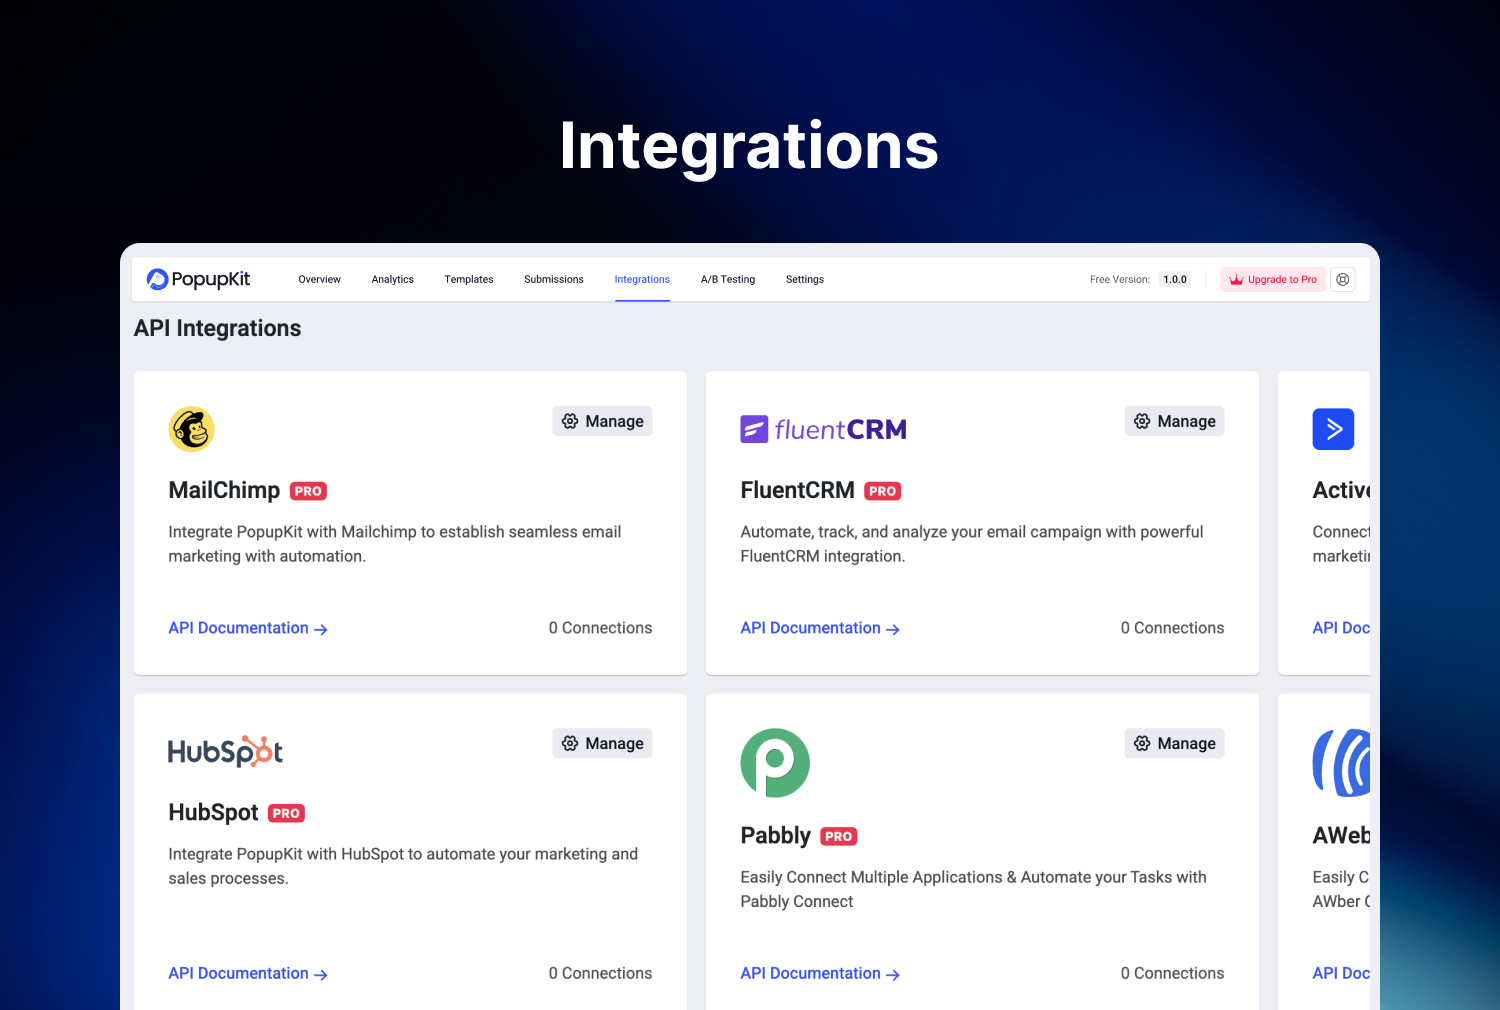Screen dimensions: 1500x1010
Task: Click the ActiveCampaign blue arrow logo
Action: [1333, 429]
